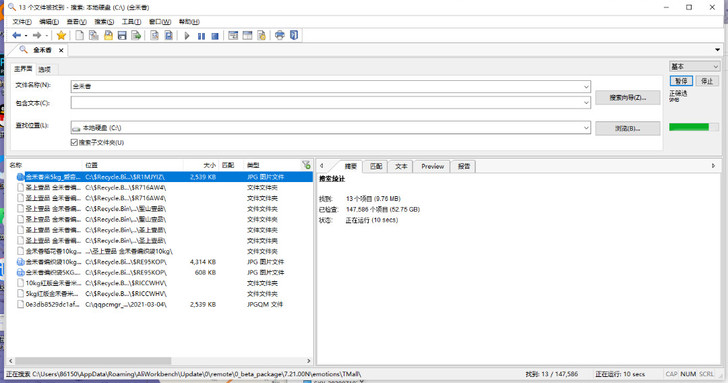
Task: Click the green search progress bar
Action: click(694, 127)
